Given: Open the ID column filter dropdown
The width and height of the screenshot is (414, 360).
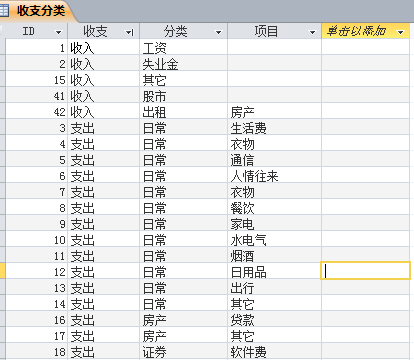Looking at the screenshot, I should point(58,32).
